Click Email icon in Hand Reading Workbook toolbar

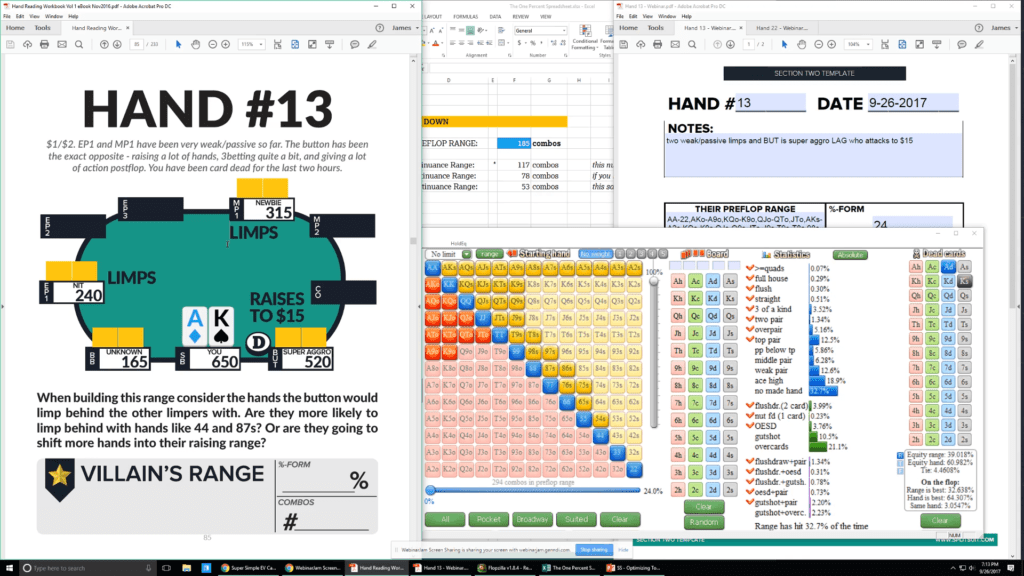click(x=61, y=44)
